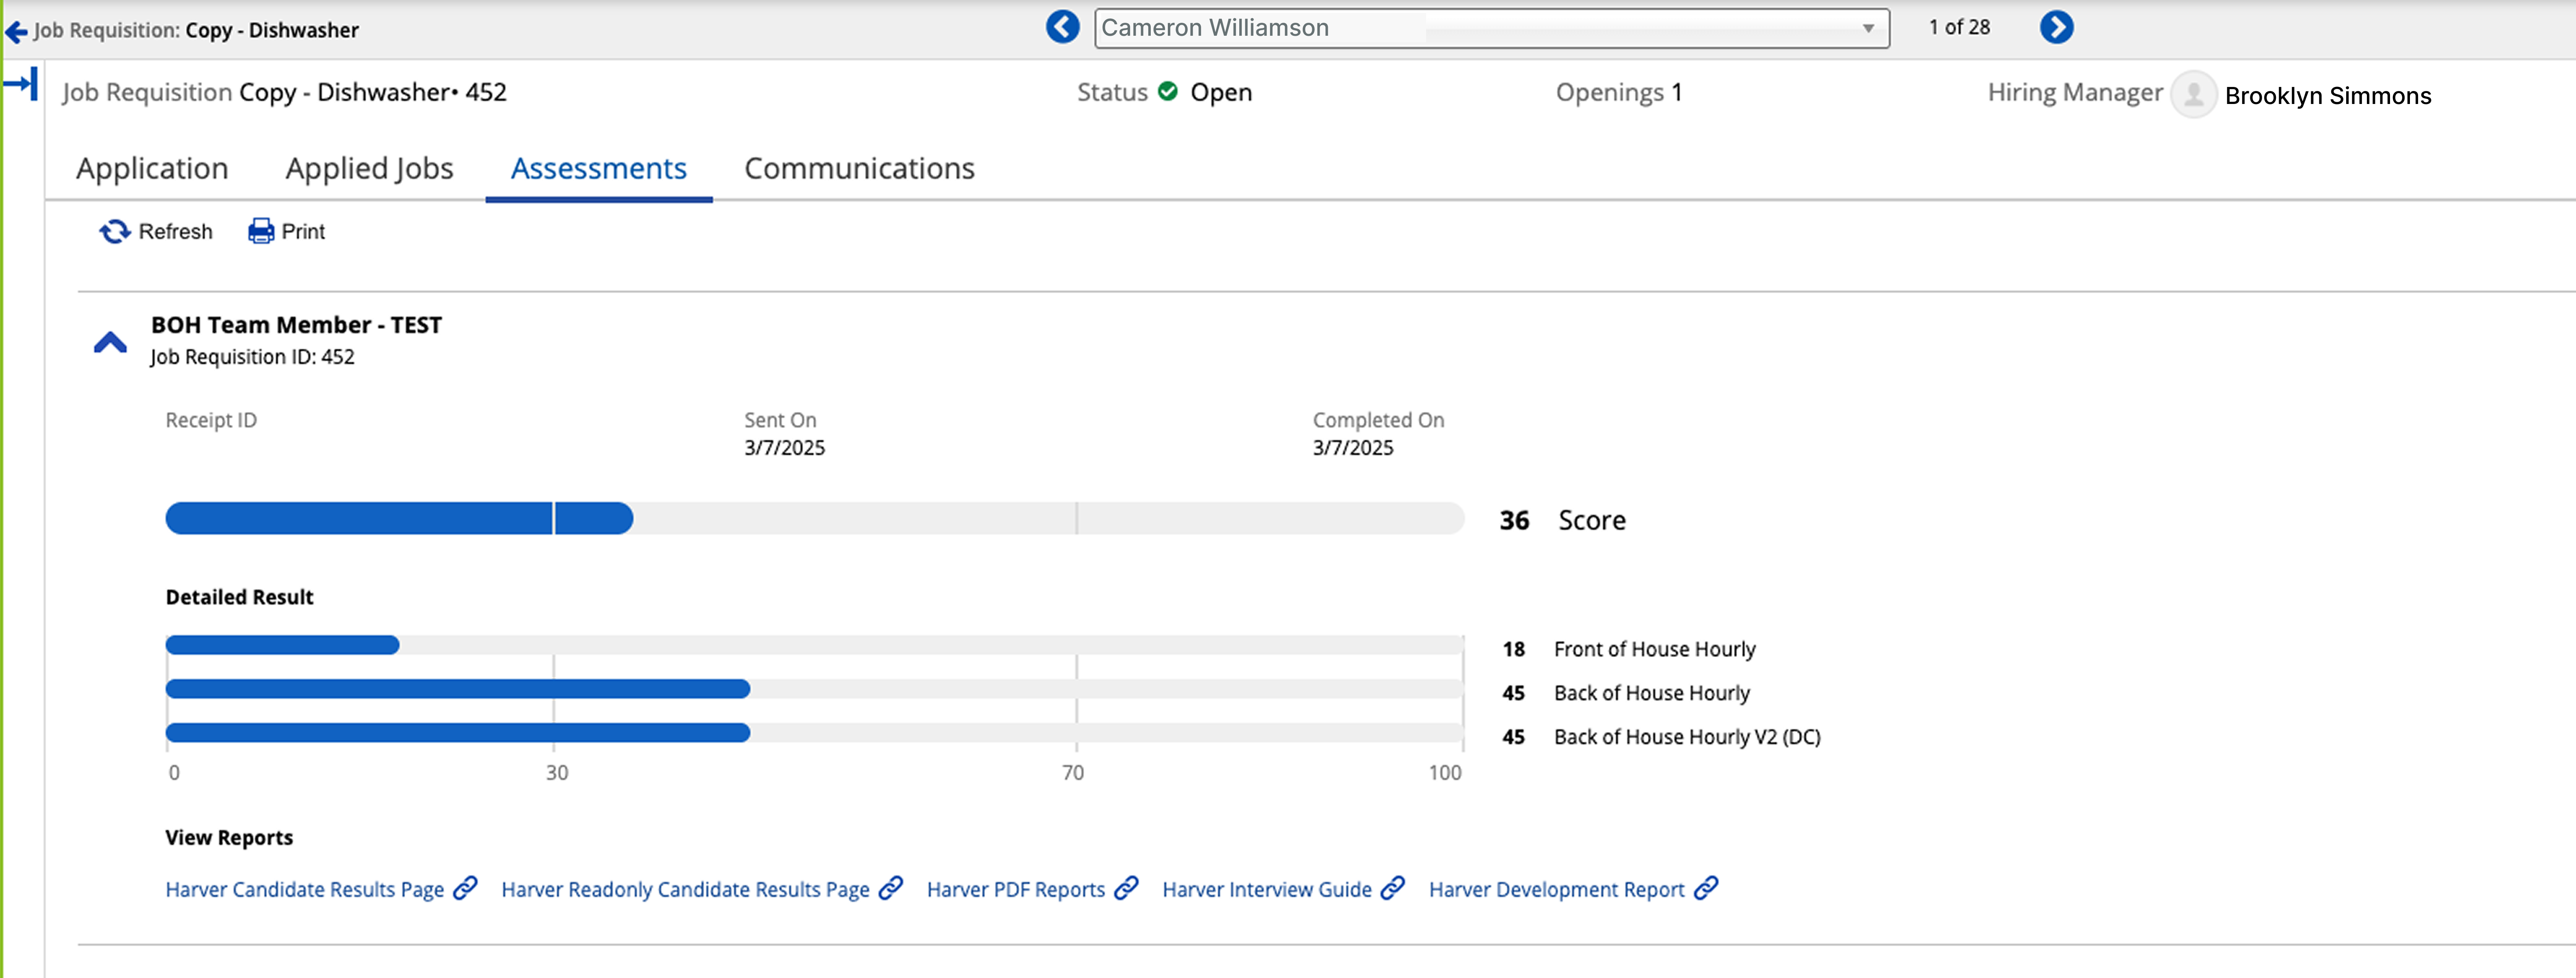Click the candidate dropdown arrow
The width and height of the screenshot is (2576, 978).
tap(1867, 29)
